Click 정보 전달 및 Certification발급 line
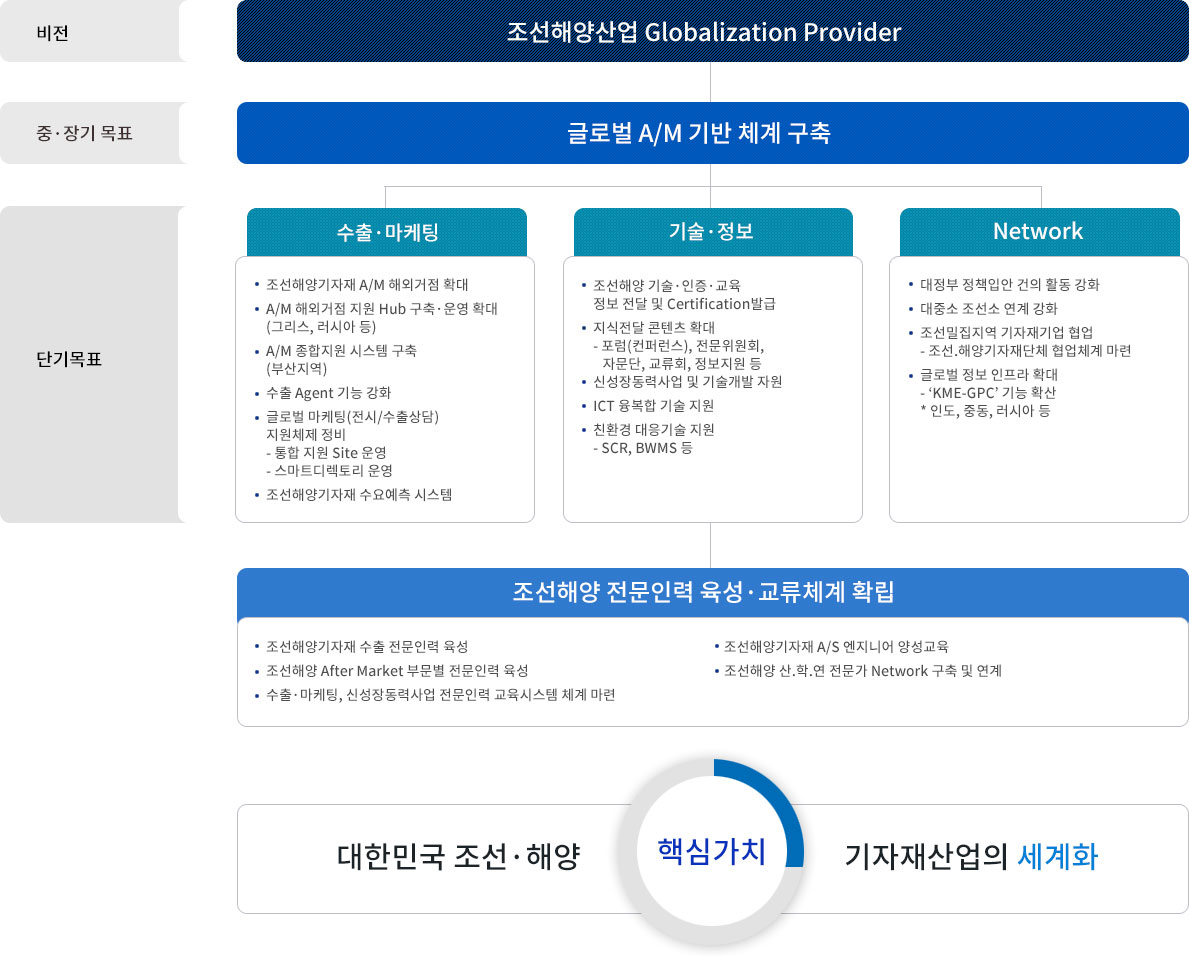 click(684, 303)
